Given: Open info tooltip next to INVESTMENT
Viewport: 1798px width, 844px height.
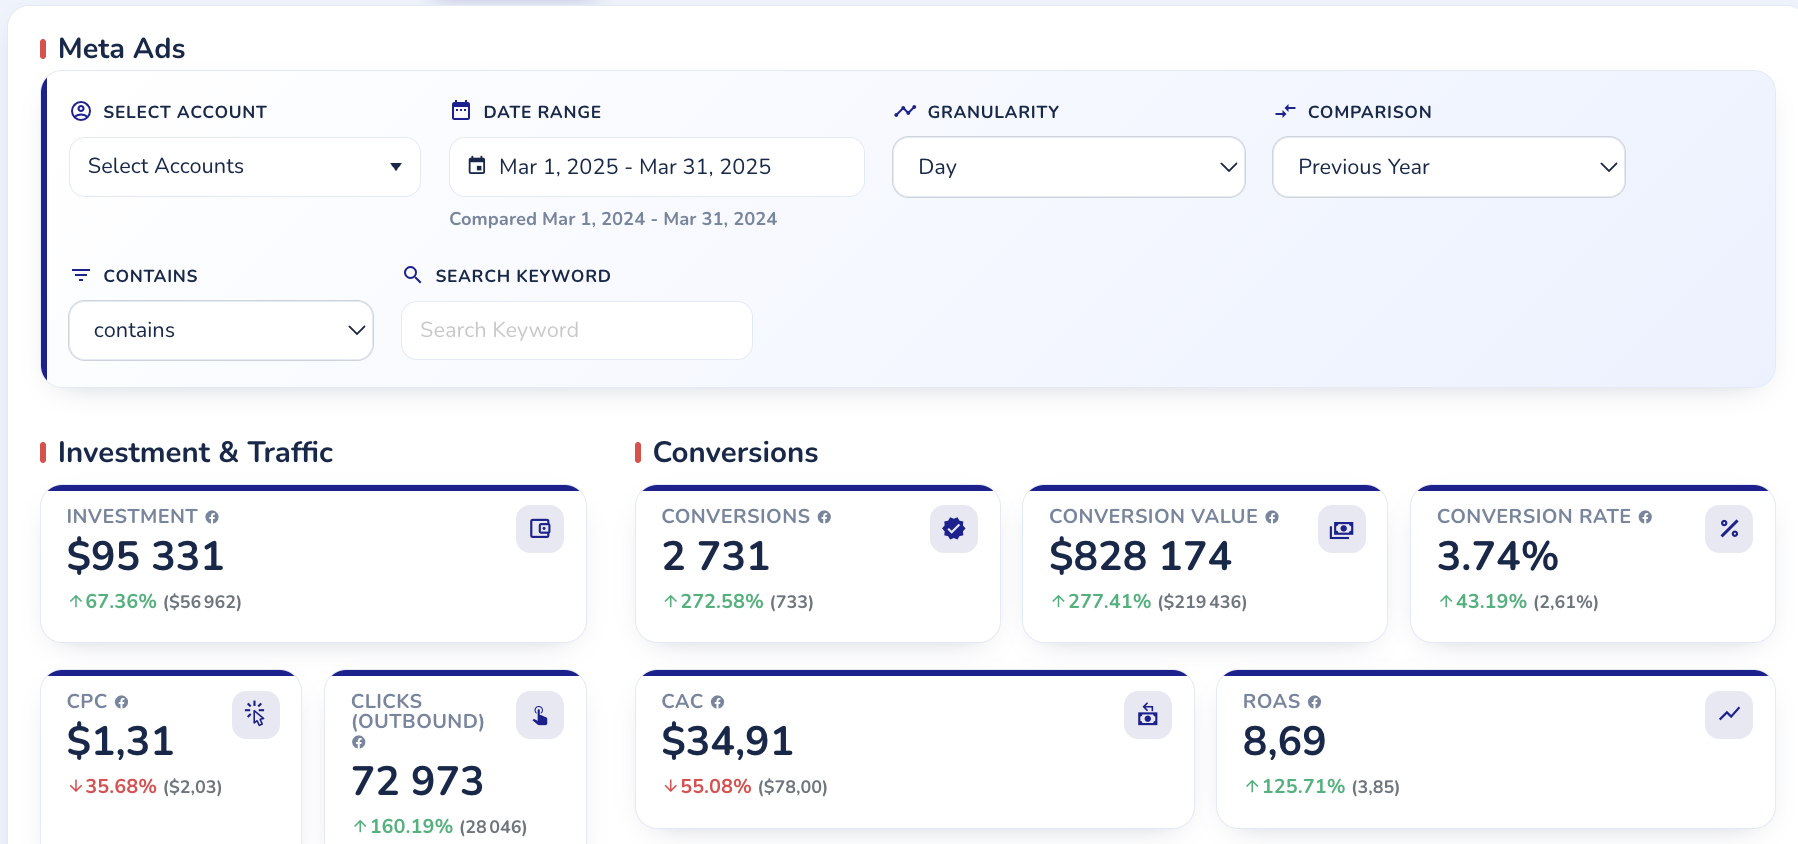Looking at the screenshot, I should tap(212, 517).
